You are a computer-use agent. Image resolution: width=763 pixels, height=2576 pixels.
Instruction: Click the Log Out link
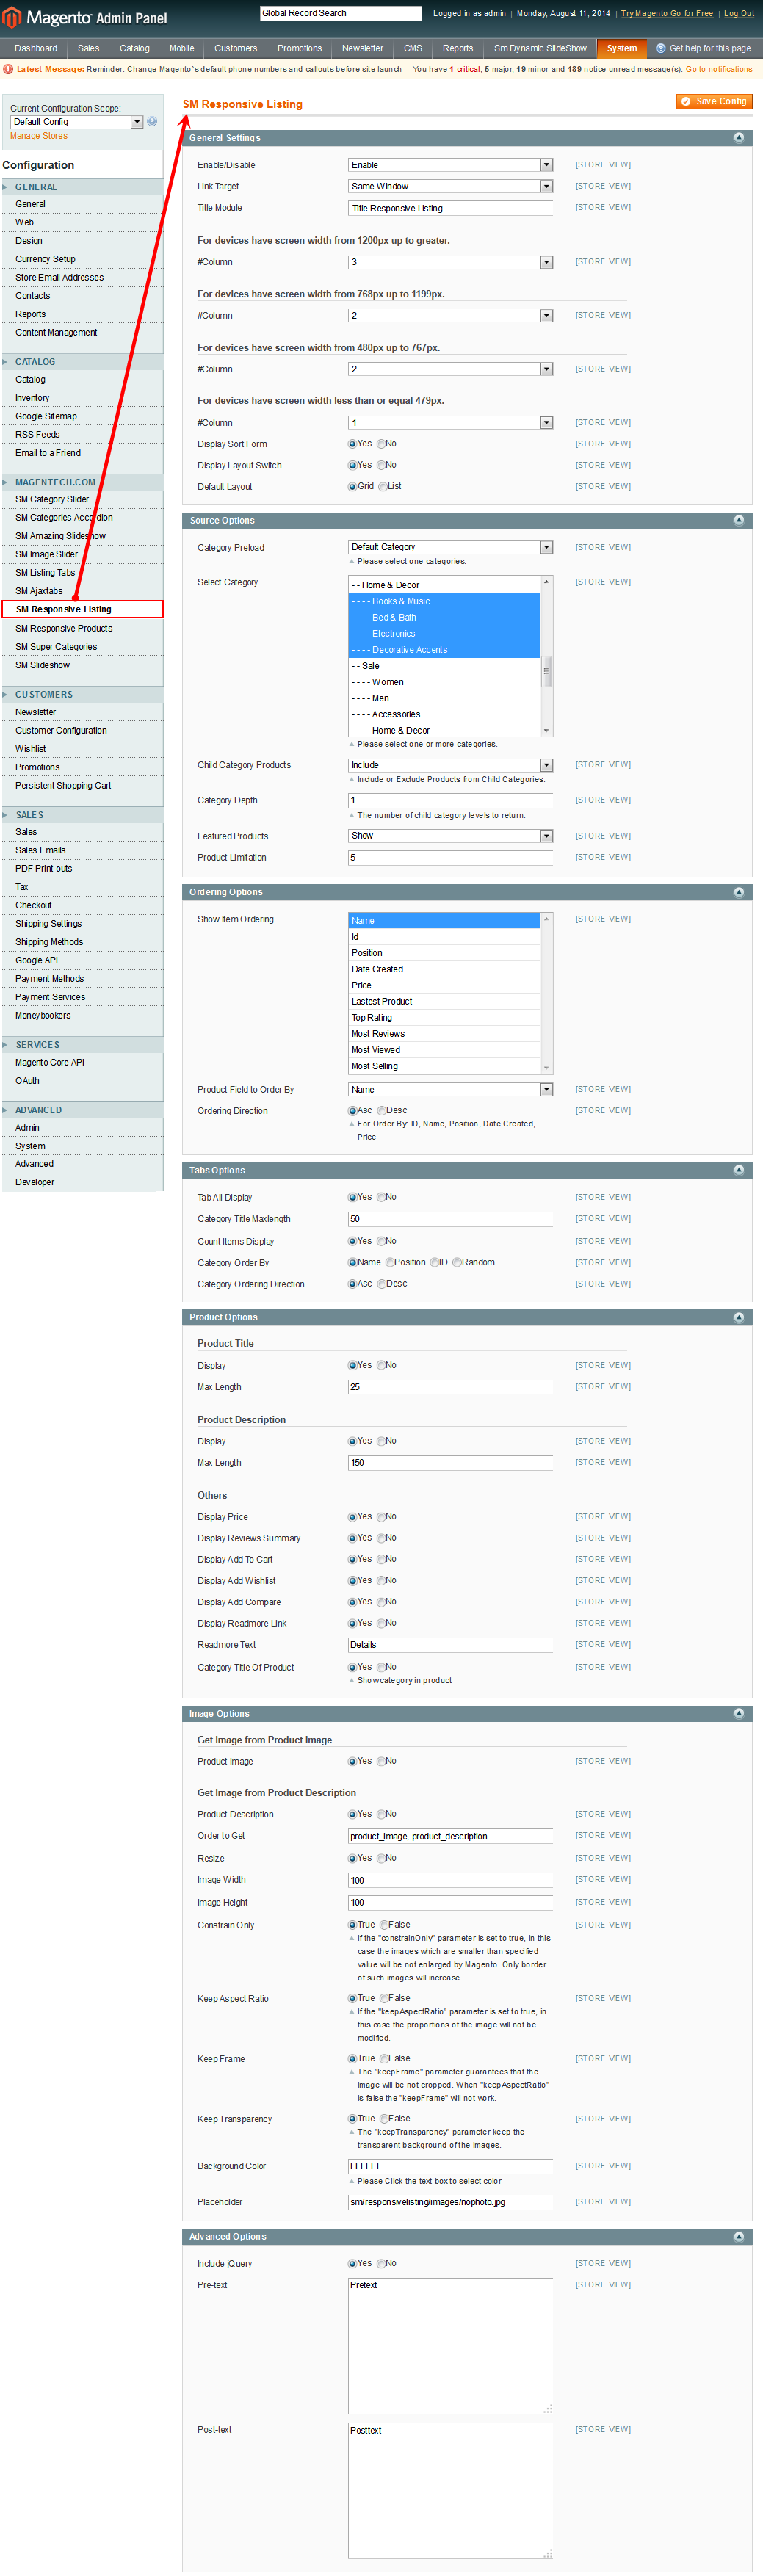(x=739, y=14)
